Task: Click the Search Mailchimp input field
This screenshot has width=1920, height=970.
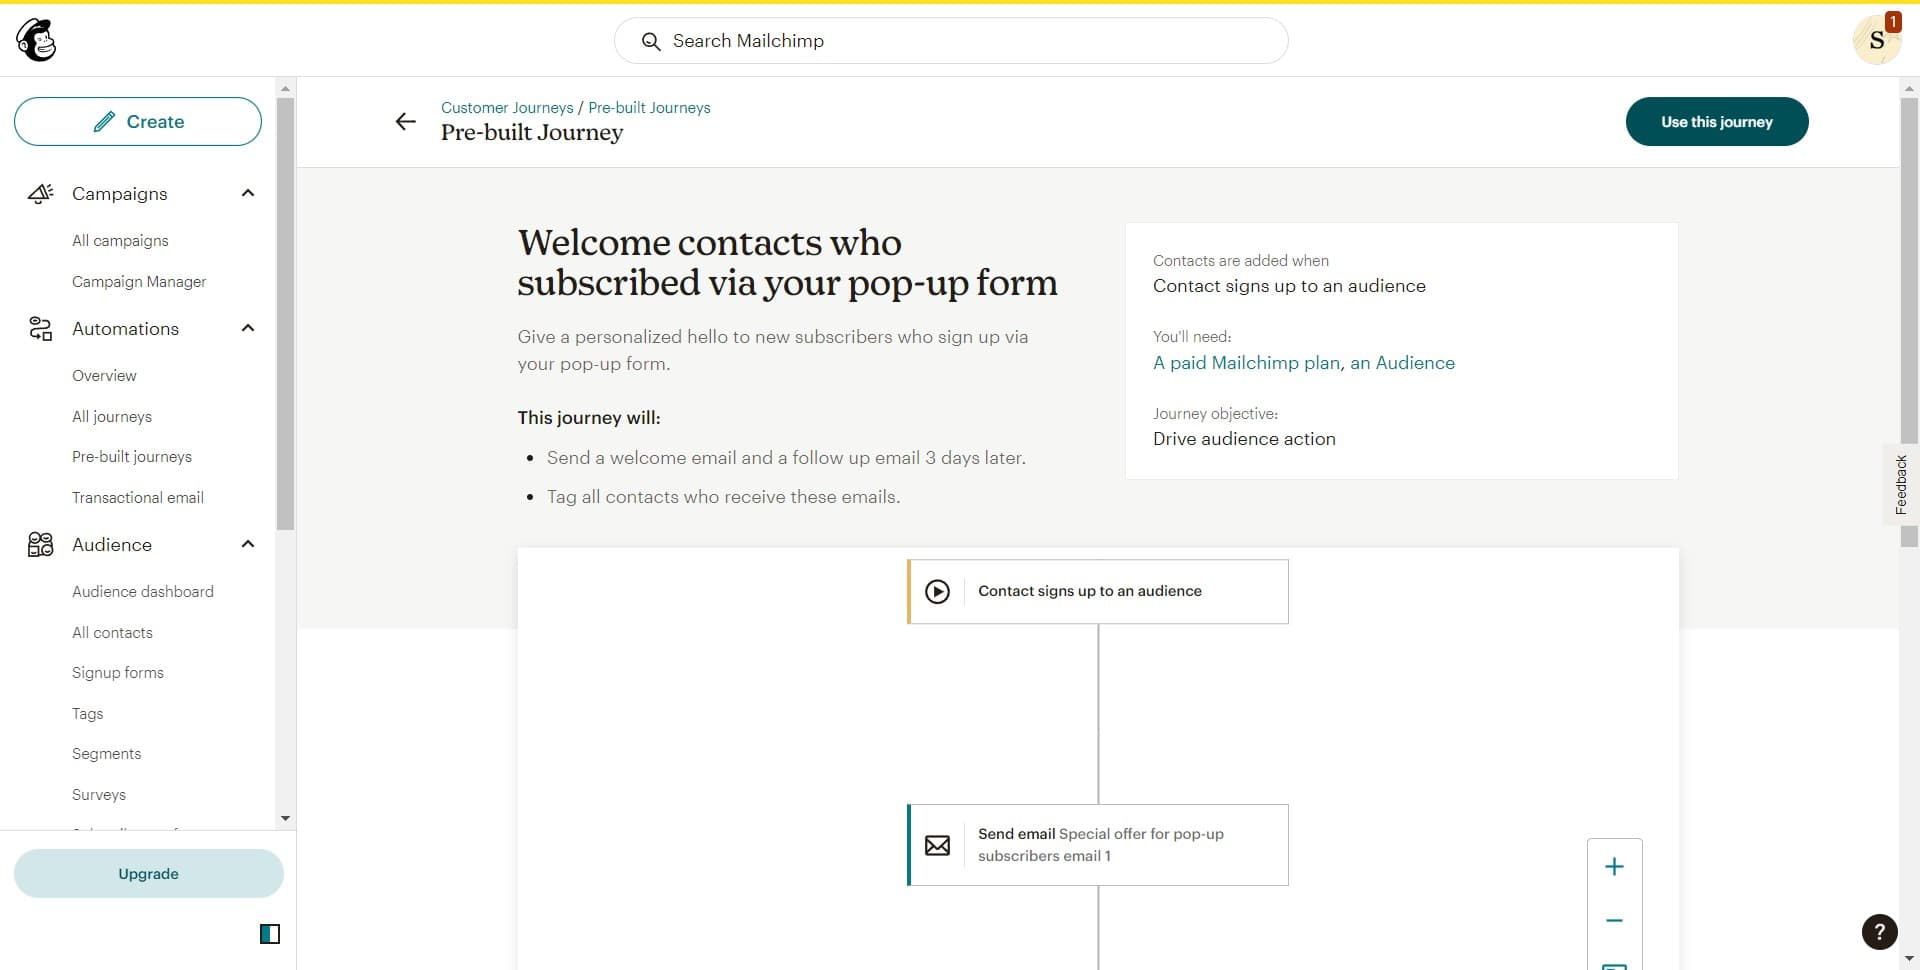Action: pyautogui.click(x=950, y=40)
